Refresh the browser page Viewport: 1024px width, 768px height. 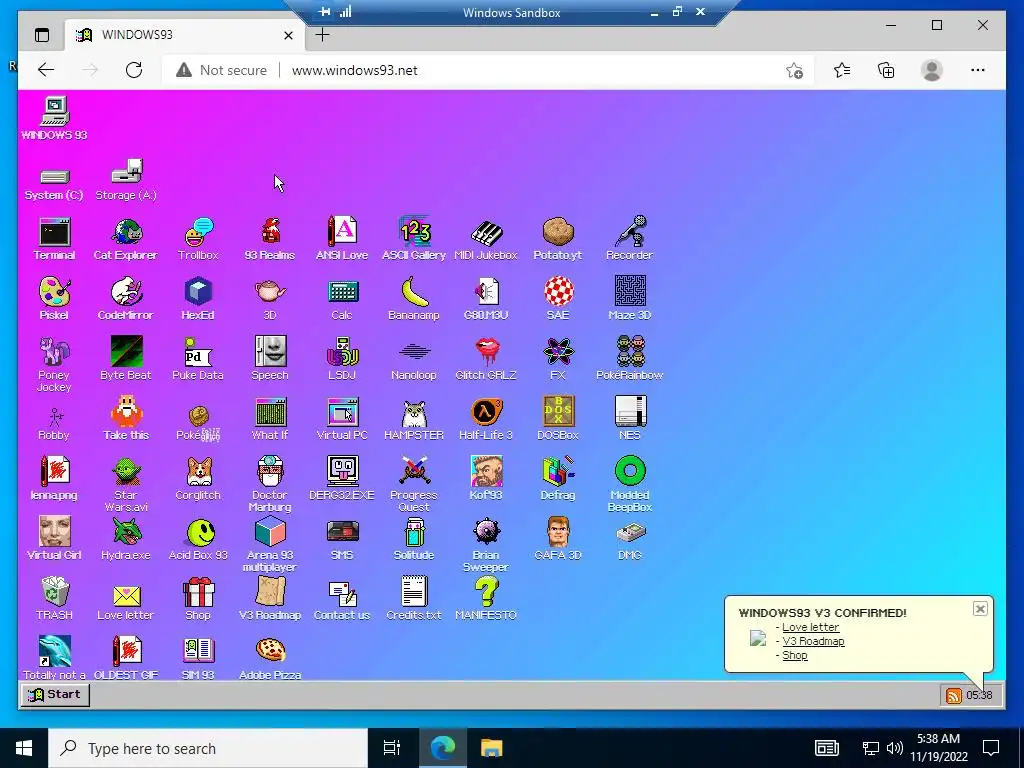[134, 70]
